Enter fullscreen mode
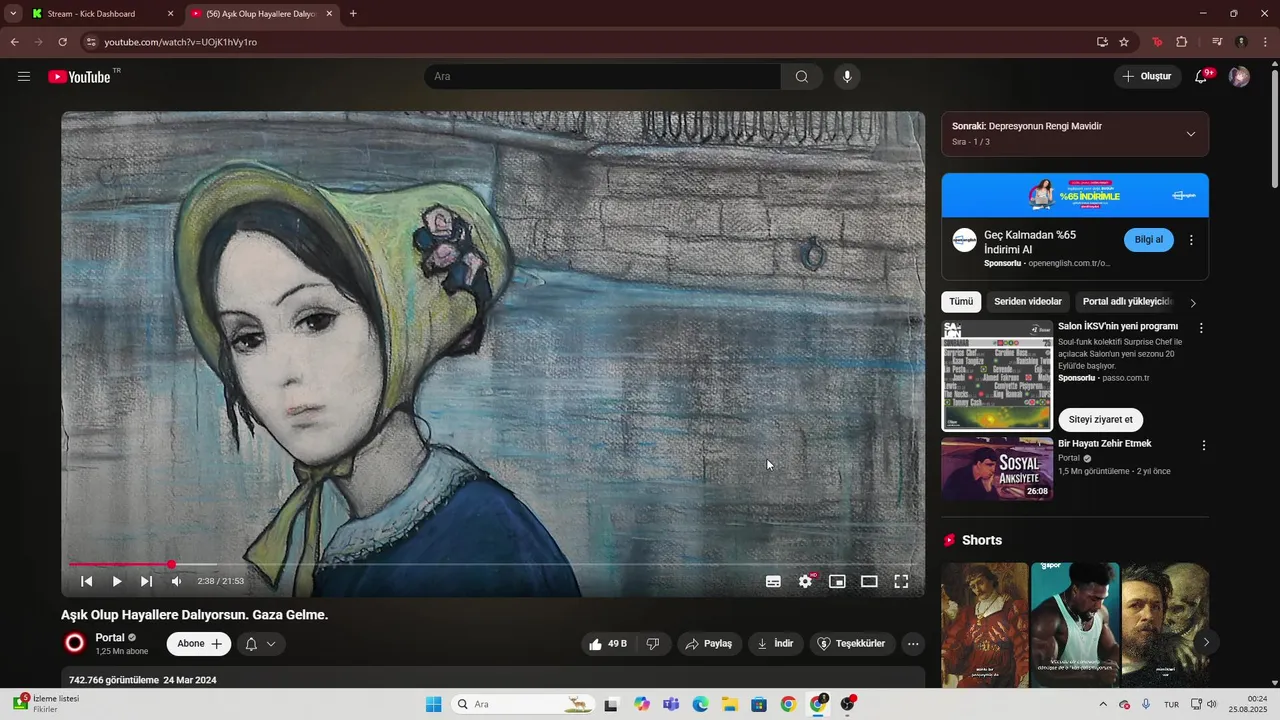 coord(901,581)
